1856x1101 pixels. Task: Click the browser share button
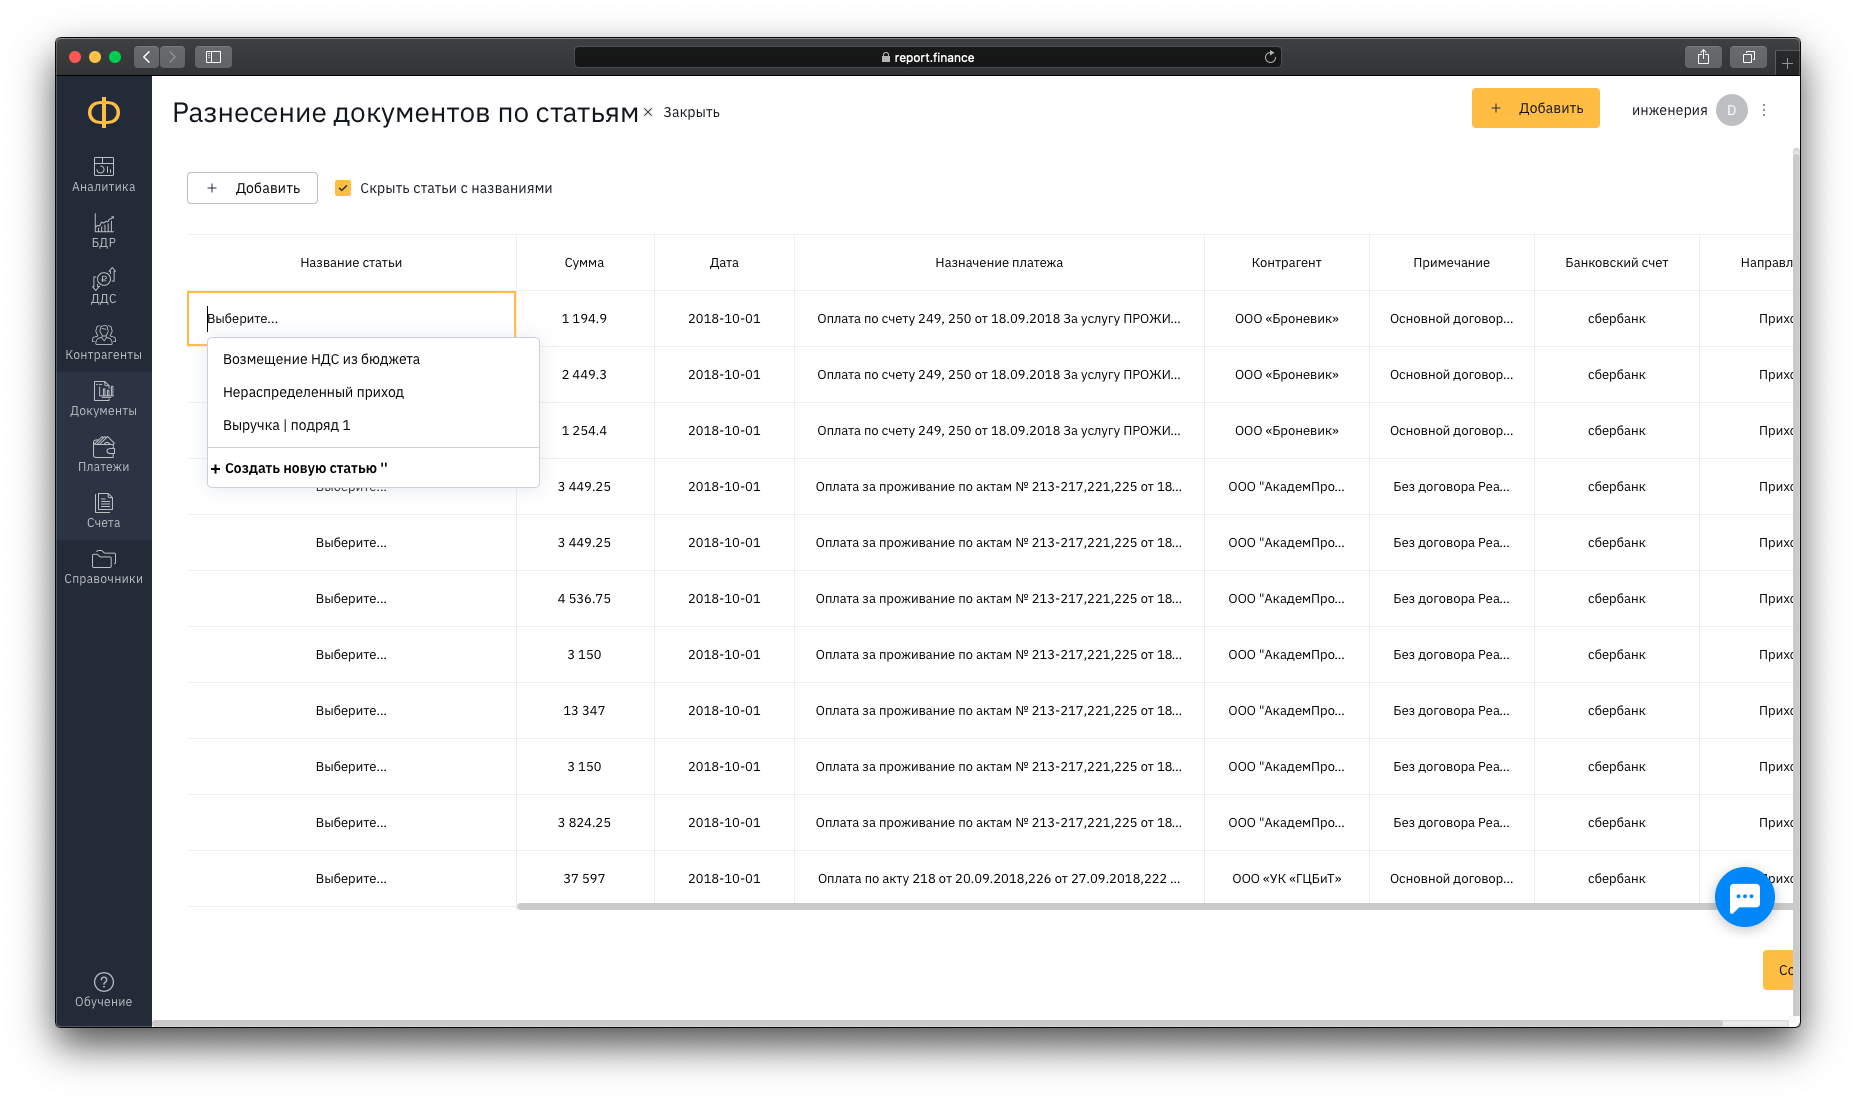(x=1703, y=57)
